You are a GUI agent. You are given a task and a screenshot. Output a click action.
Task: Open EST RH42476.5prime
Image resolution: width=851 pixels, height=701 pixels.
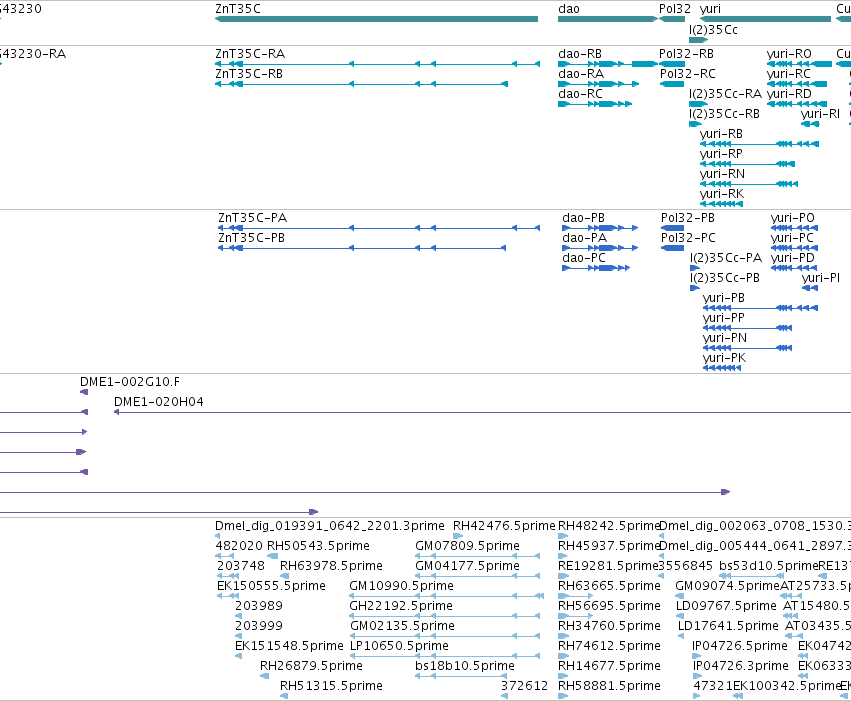458,536
